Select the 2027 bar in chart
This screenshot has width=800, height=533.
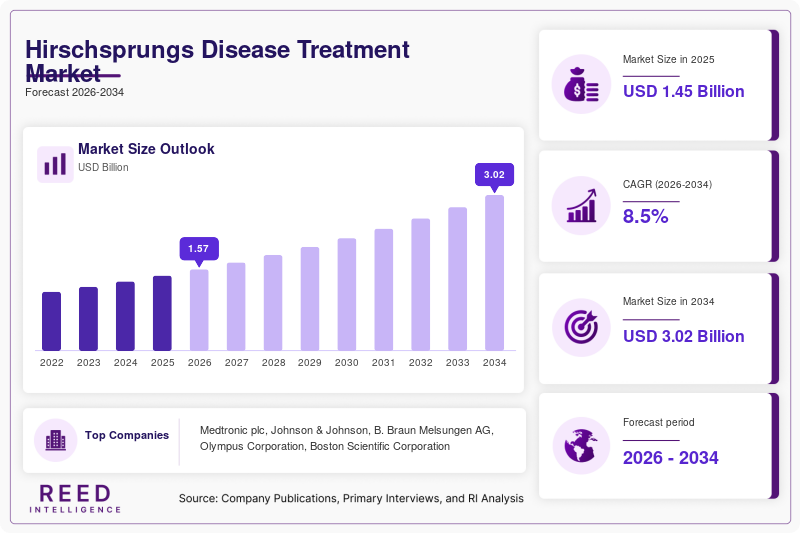[236, 307]
